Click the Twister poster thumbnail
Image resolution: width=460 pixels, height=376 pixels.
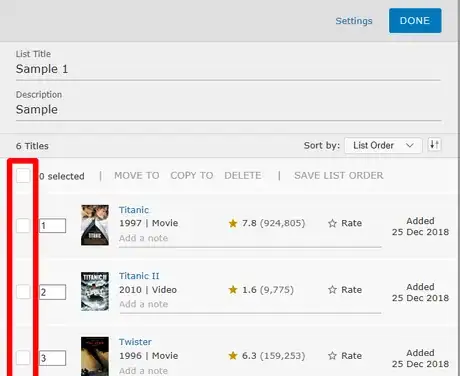(x=95, y=356)
